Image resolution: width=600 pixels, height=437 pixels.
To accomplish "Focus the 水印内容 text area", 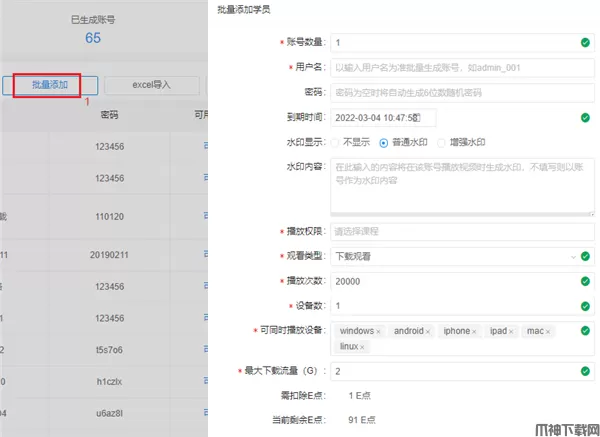I will (455, 182).
